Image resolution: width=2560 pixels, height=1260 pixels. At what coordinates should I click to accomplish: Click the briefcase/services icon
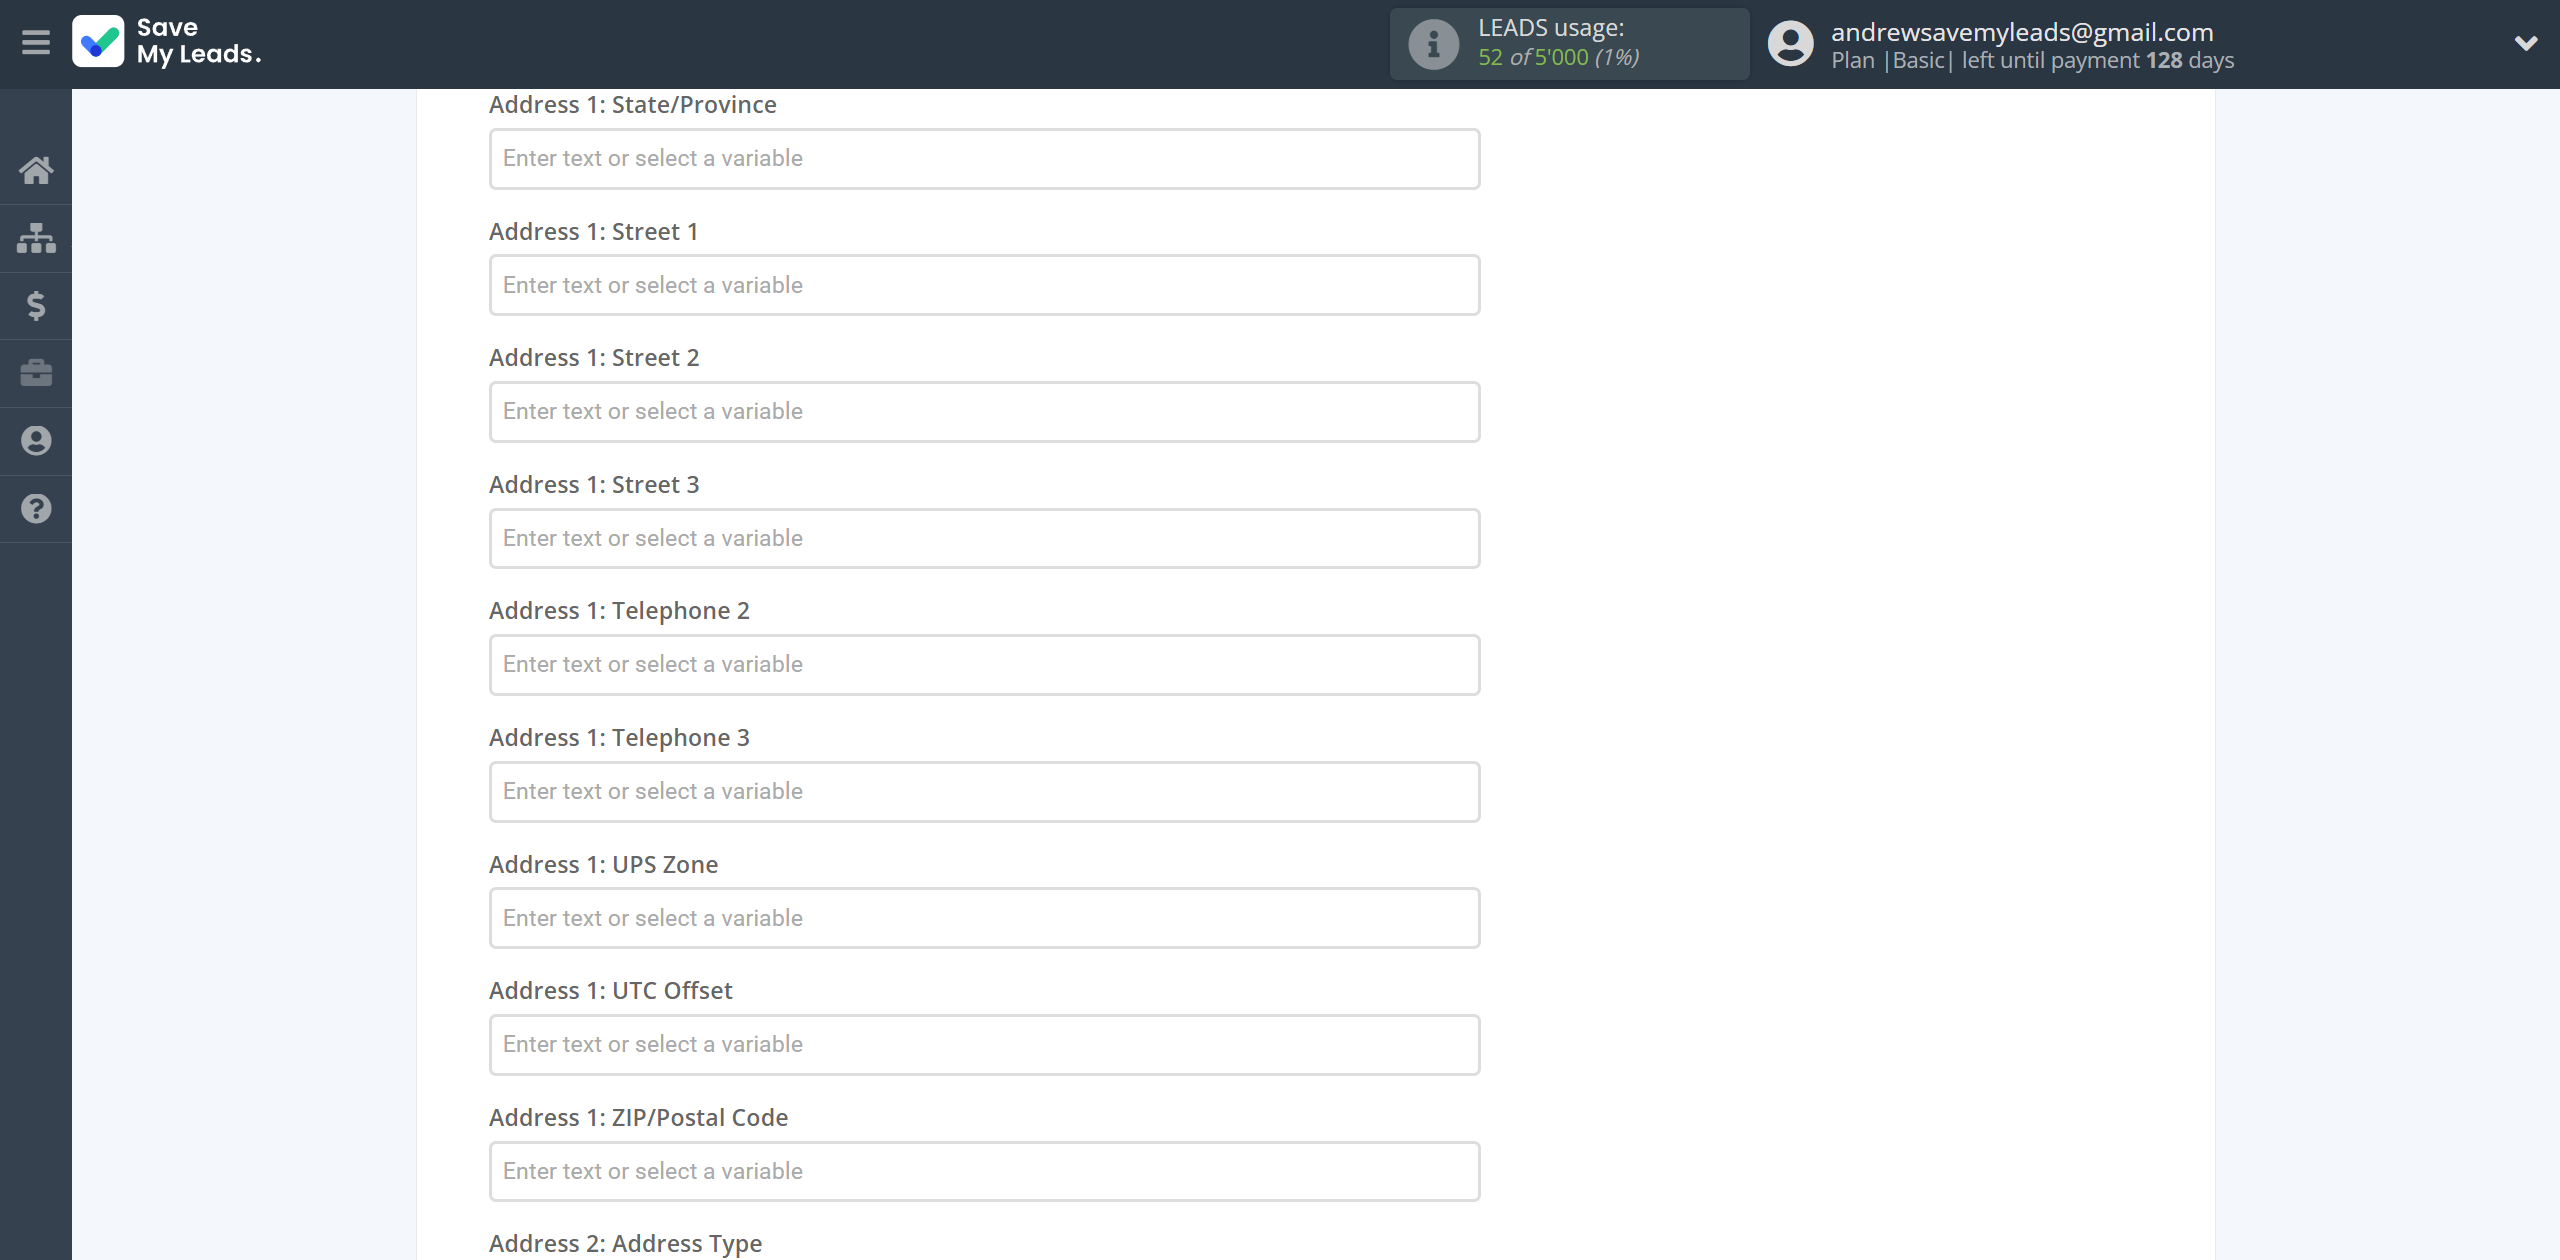click(x=36, y=372)
